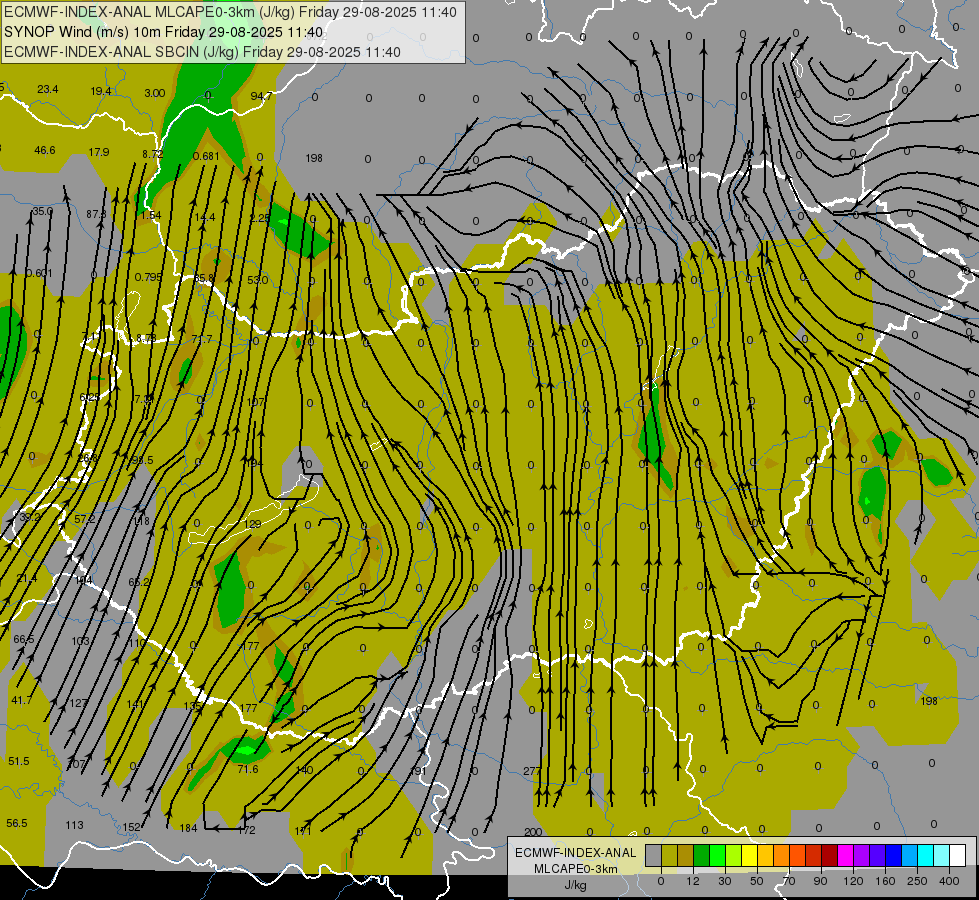Click the '129' value on the map
This screenshot has width=979, height=900.
pyautogui.click(x=252, y=524)
